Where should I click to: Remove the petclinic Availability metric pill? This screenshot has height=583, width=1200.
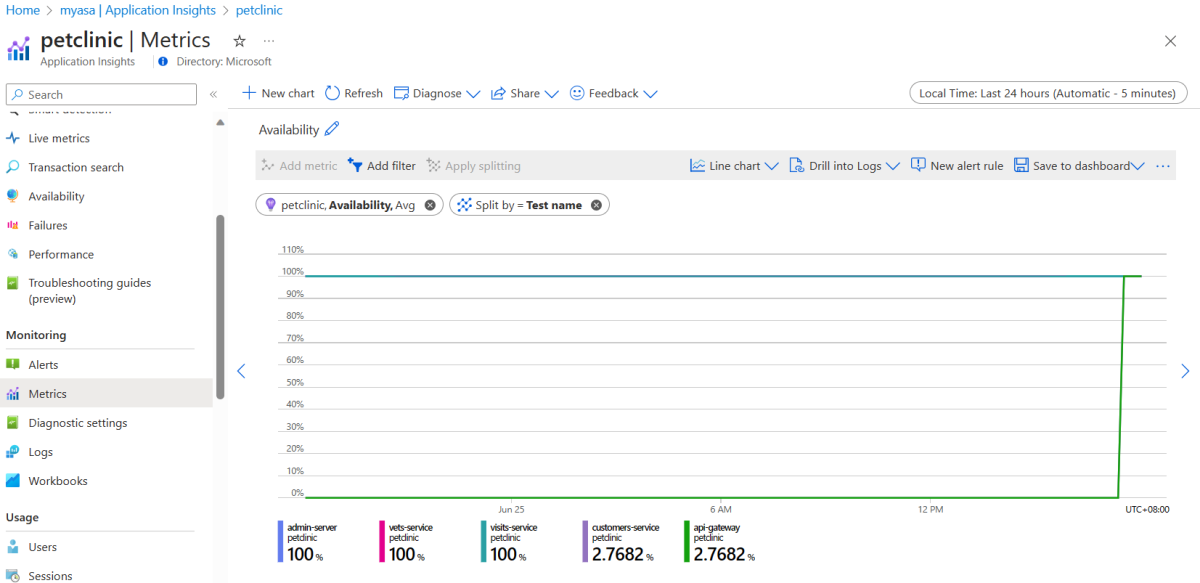tap(430, 205)
